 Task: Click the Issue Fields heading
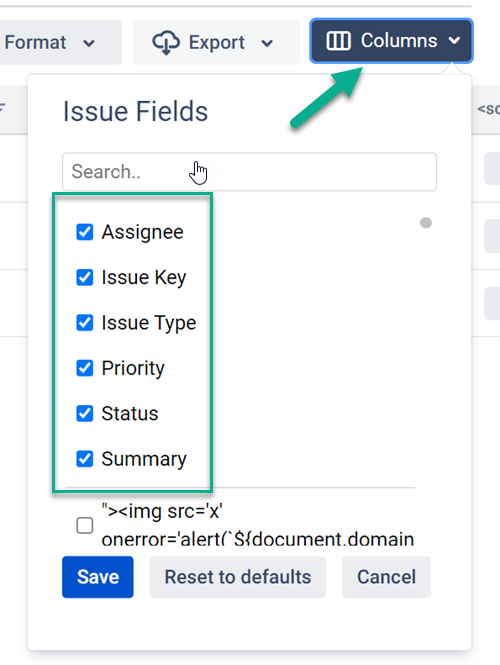point(135,111)
